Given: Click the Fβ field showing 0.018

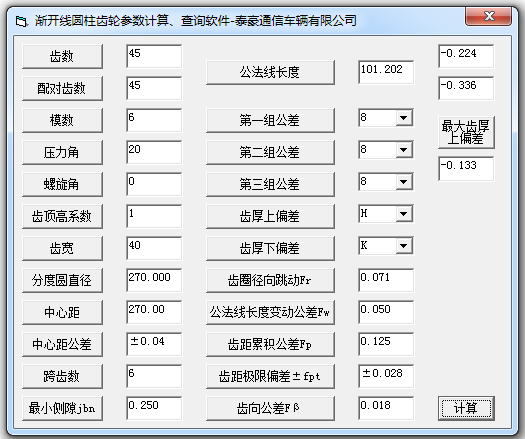Looking at the screenshot, I should pyautogui.click(x=386, y=408).
